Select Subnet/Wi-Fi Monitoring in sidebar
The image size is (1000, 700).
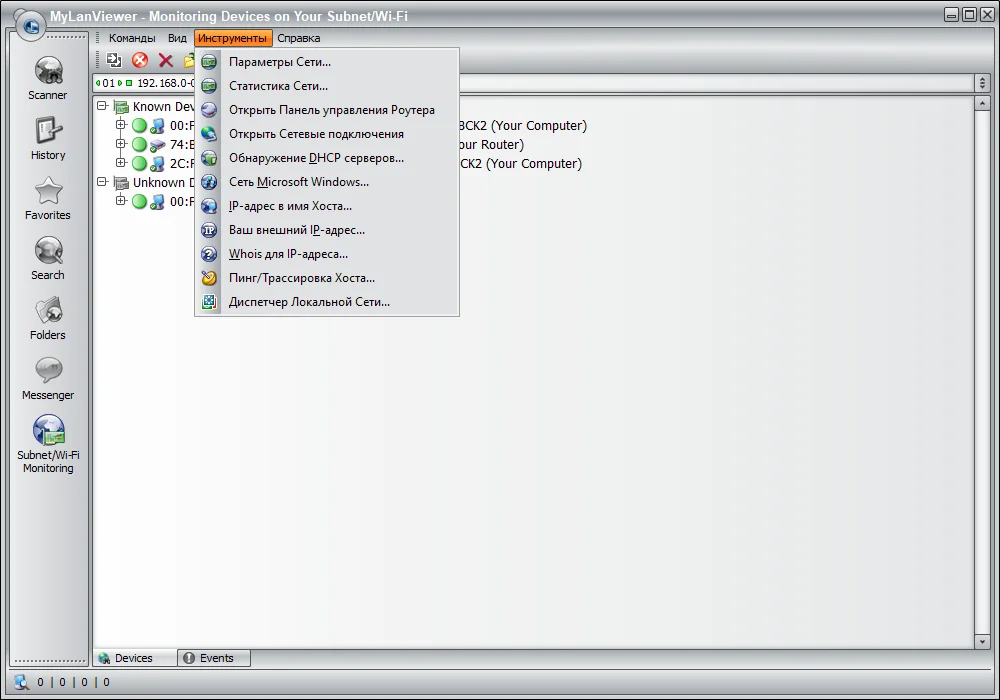(x=48, y=444)
